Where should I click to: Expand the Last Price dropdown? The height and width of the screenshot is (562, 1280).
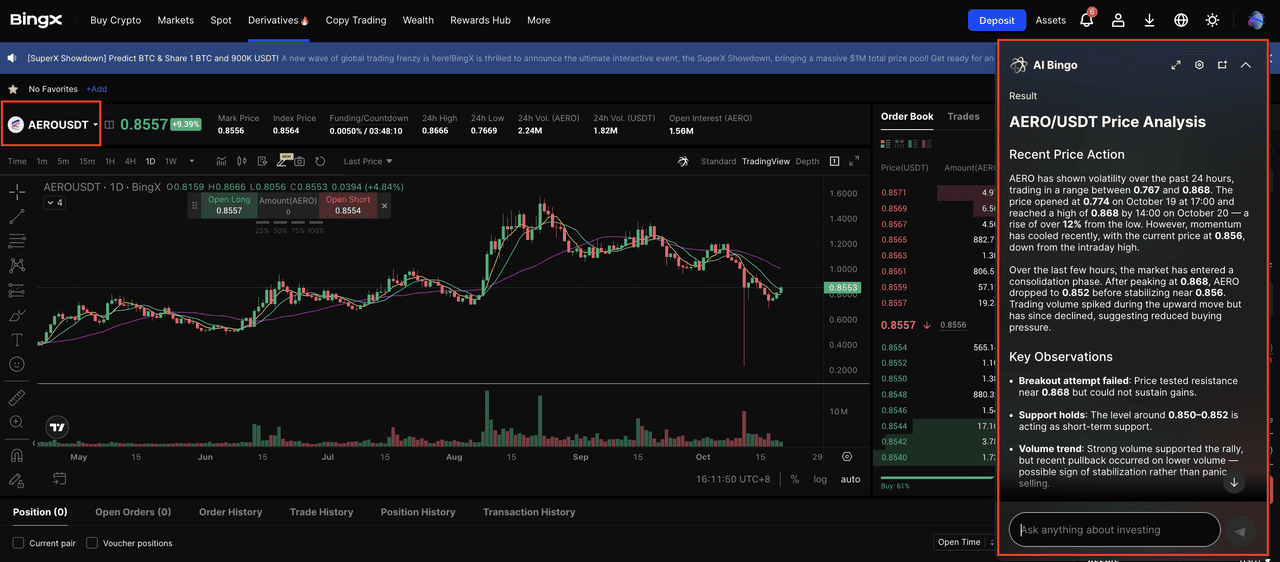[x=367, y=161]
